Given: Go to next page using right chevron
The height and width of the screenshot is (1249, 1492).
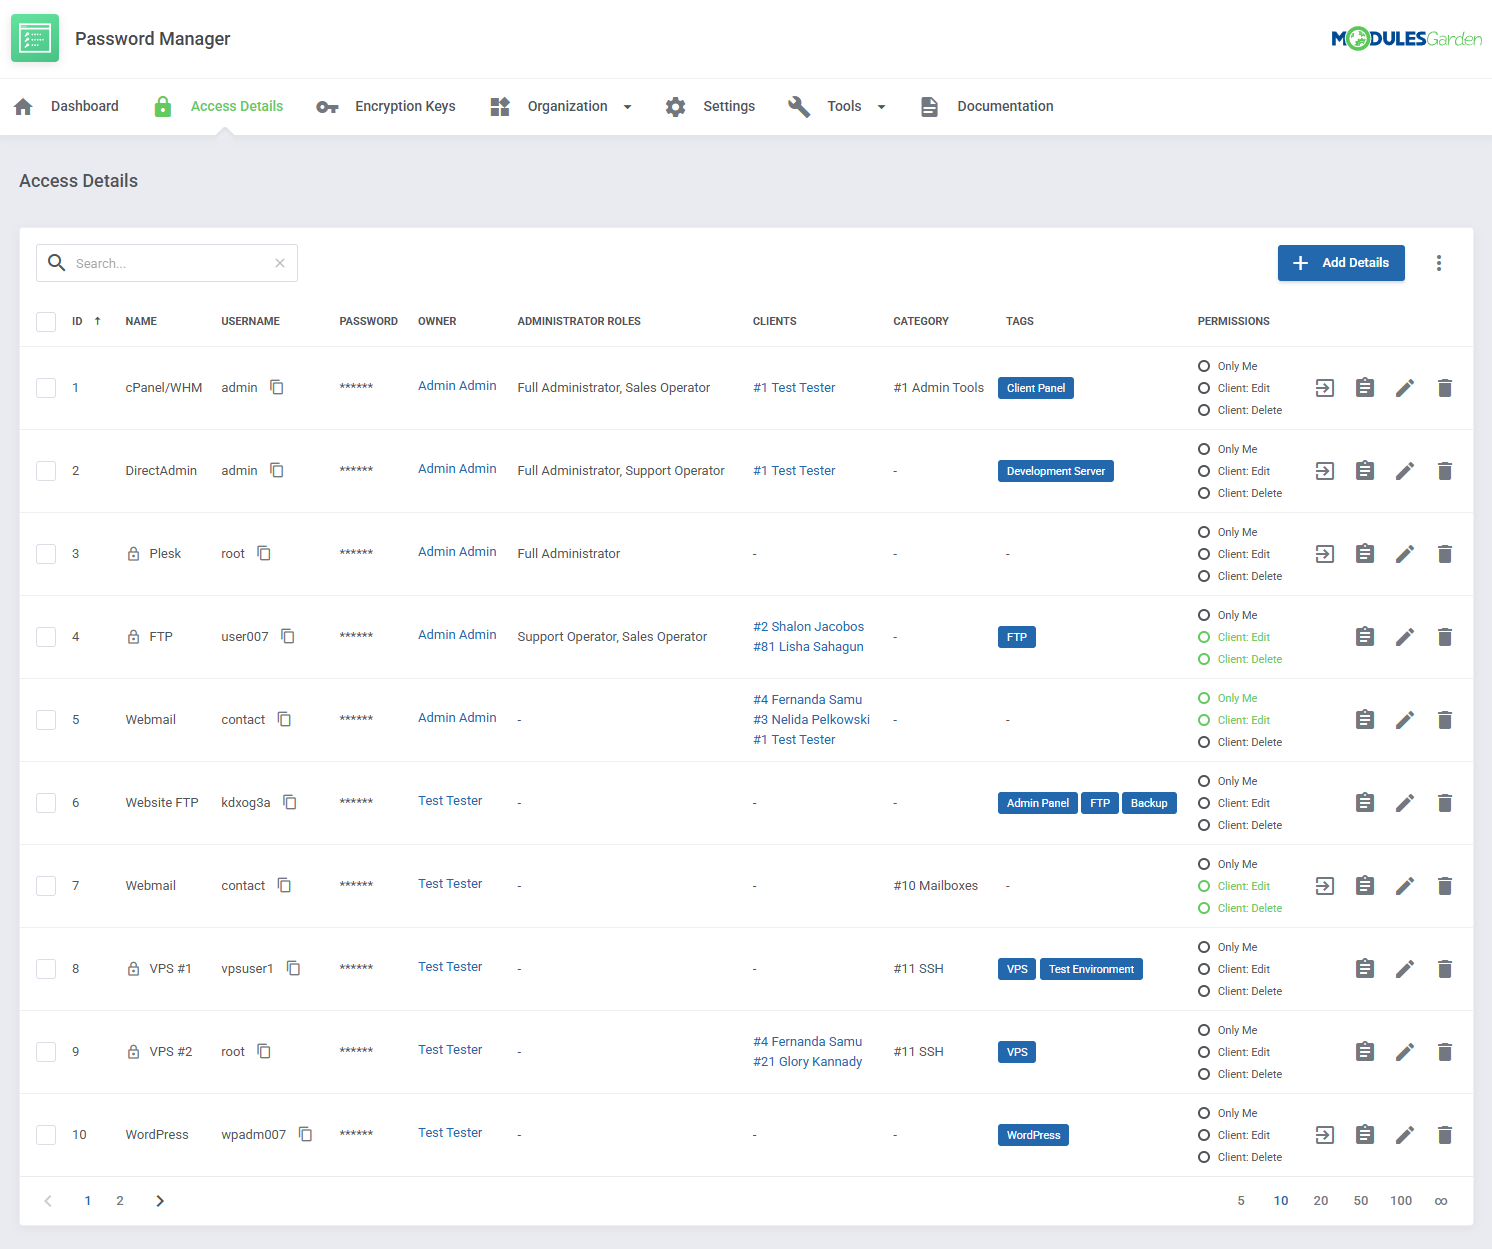Looking at the screenshot, I should tap(160, 1201).
